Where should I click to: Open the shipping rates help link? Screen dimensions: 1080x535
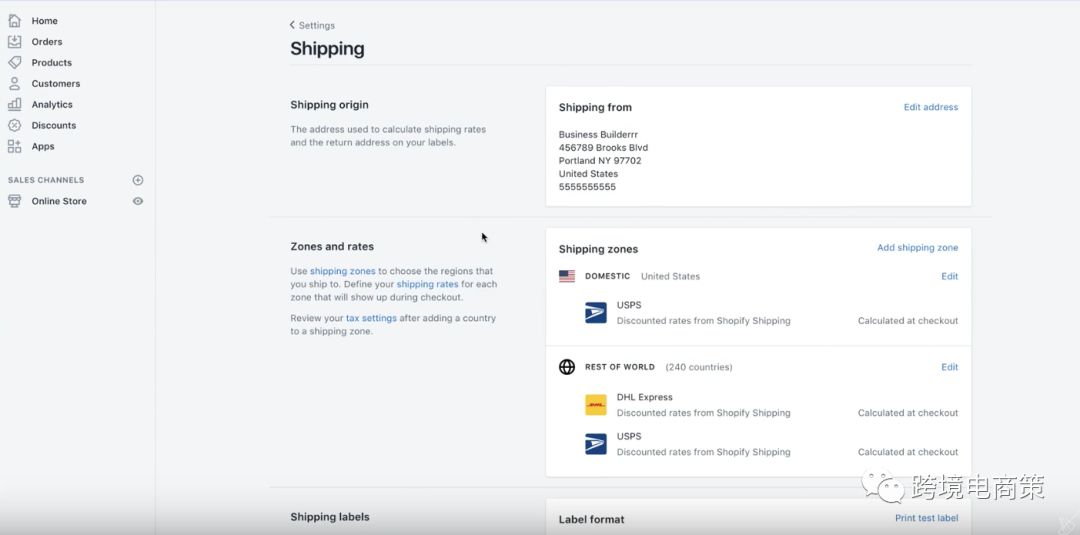[427, 284]
